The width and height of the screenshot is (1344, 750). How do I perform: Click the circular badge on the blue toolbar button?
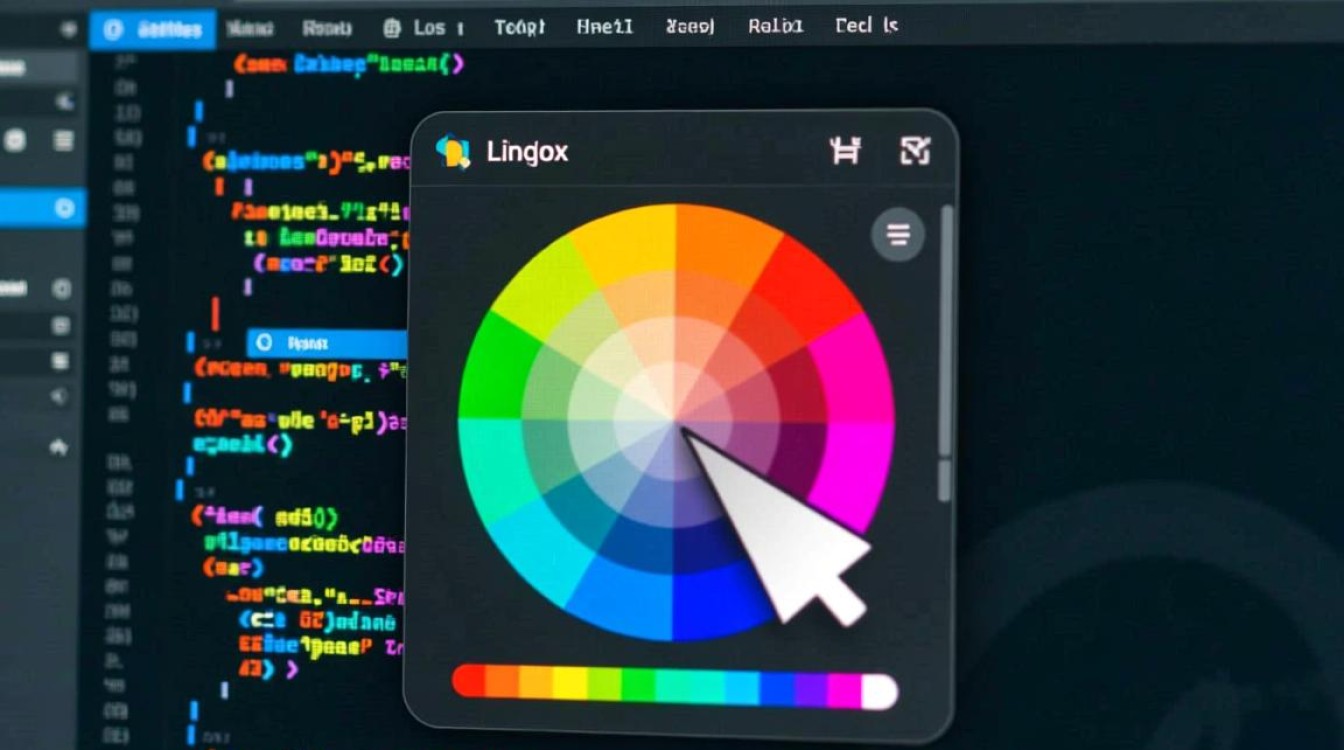(x=112, y=29)
